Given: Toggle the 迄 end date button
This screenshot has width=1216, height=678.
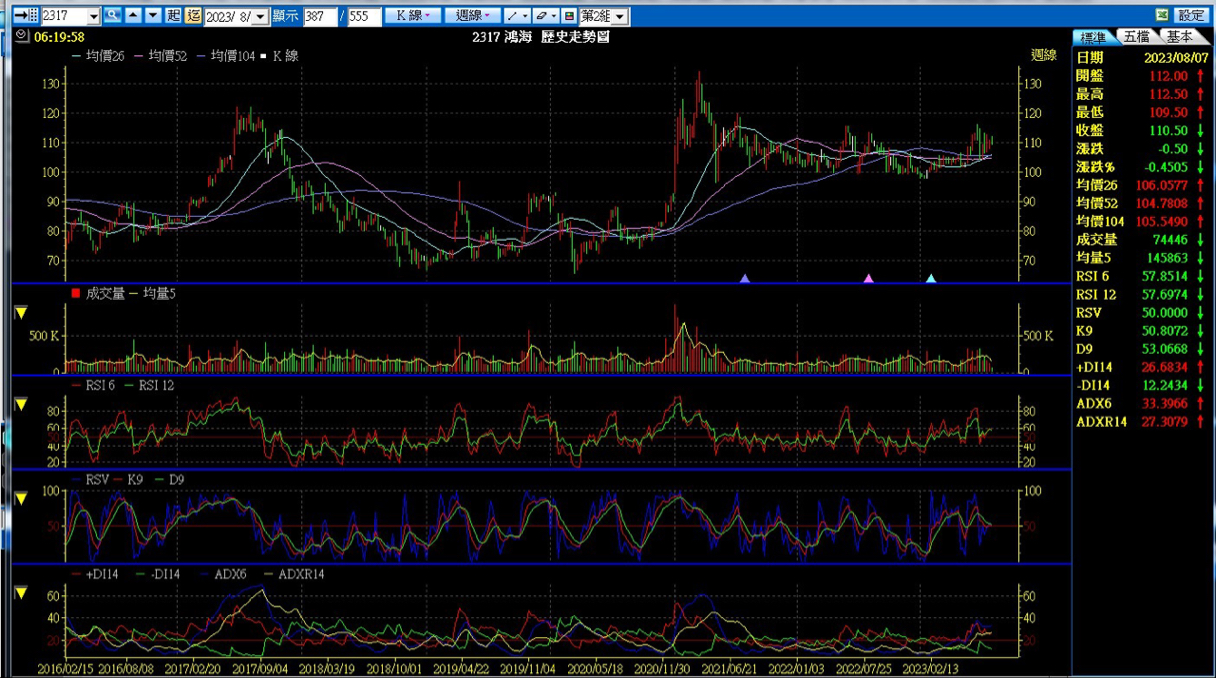Looking at the screenshot, I should pos(193,16).
